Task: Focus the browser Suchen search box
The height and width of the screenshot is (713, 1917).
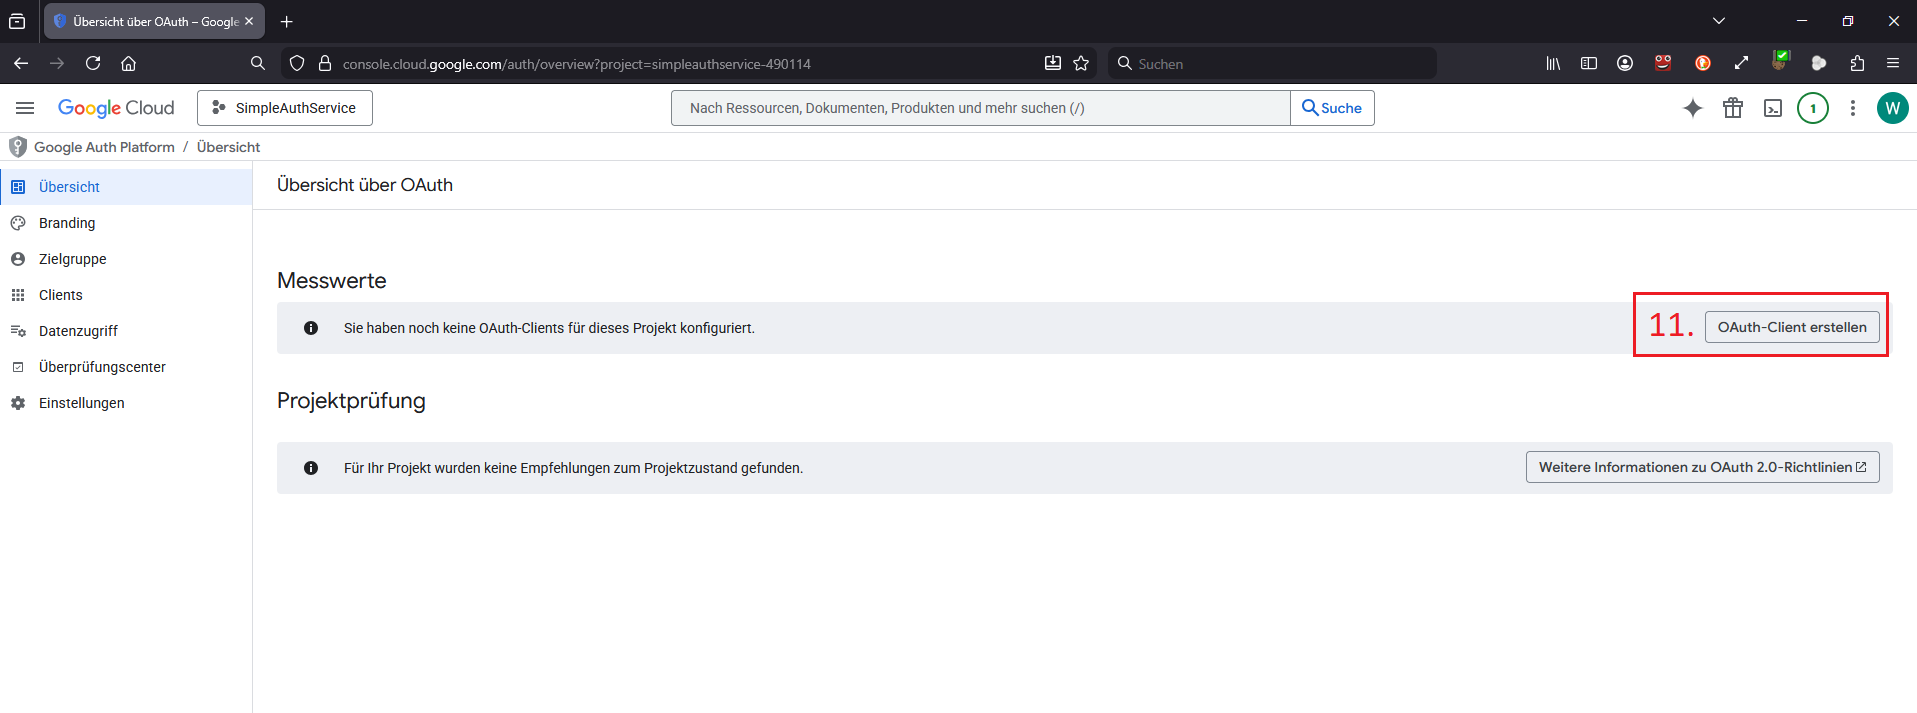Action: click(1272, 63)
